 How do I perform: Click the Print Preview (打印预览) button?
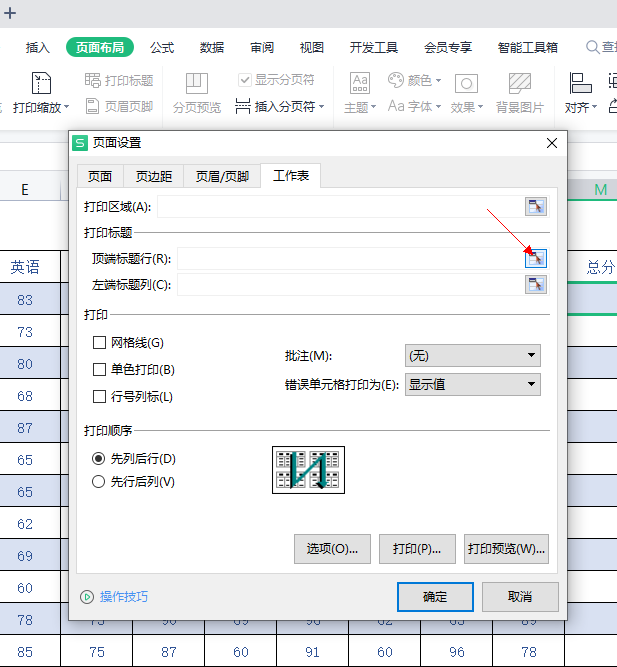tap(506, 549)
